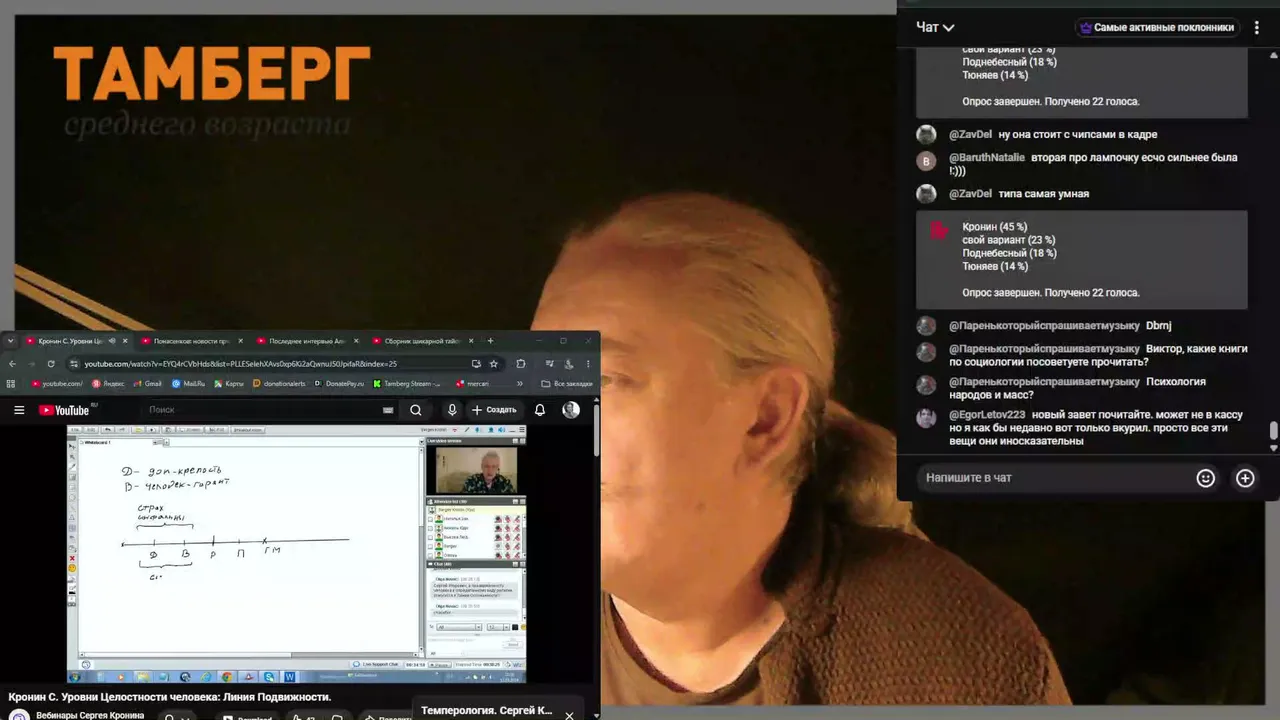1280x720 pixels.
Task: Open the mercari bookmark
Action: pyautogui.click(x=473, y=383)
